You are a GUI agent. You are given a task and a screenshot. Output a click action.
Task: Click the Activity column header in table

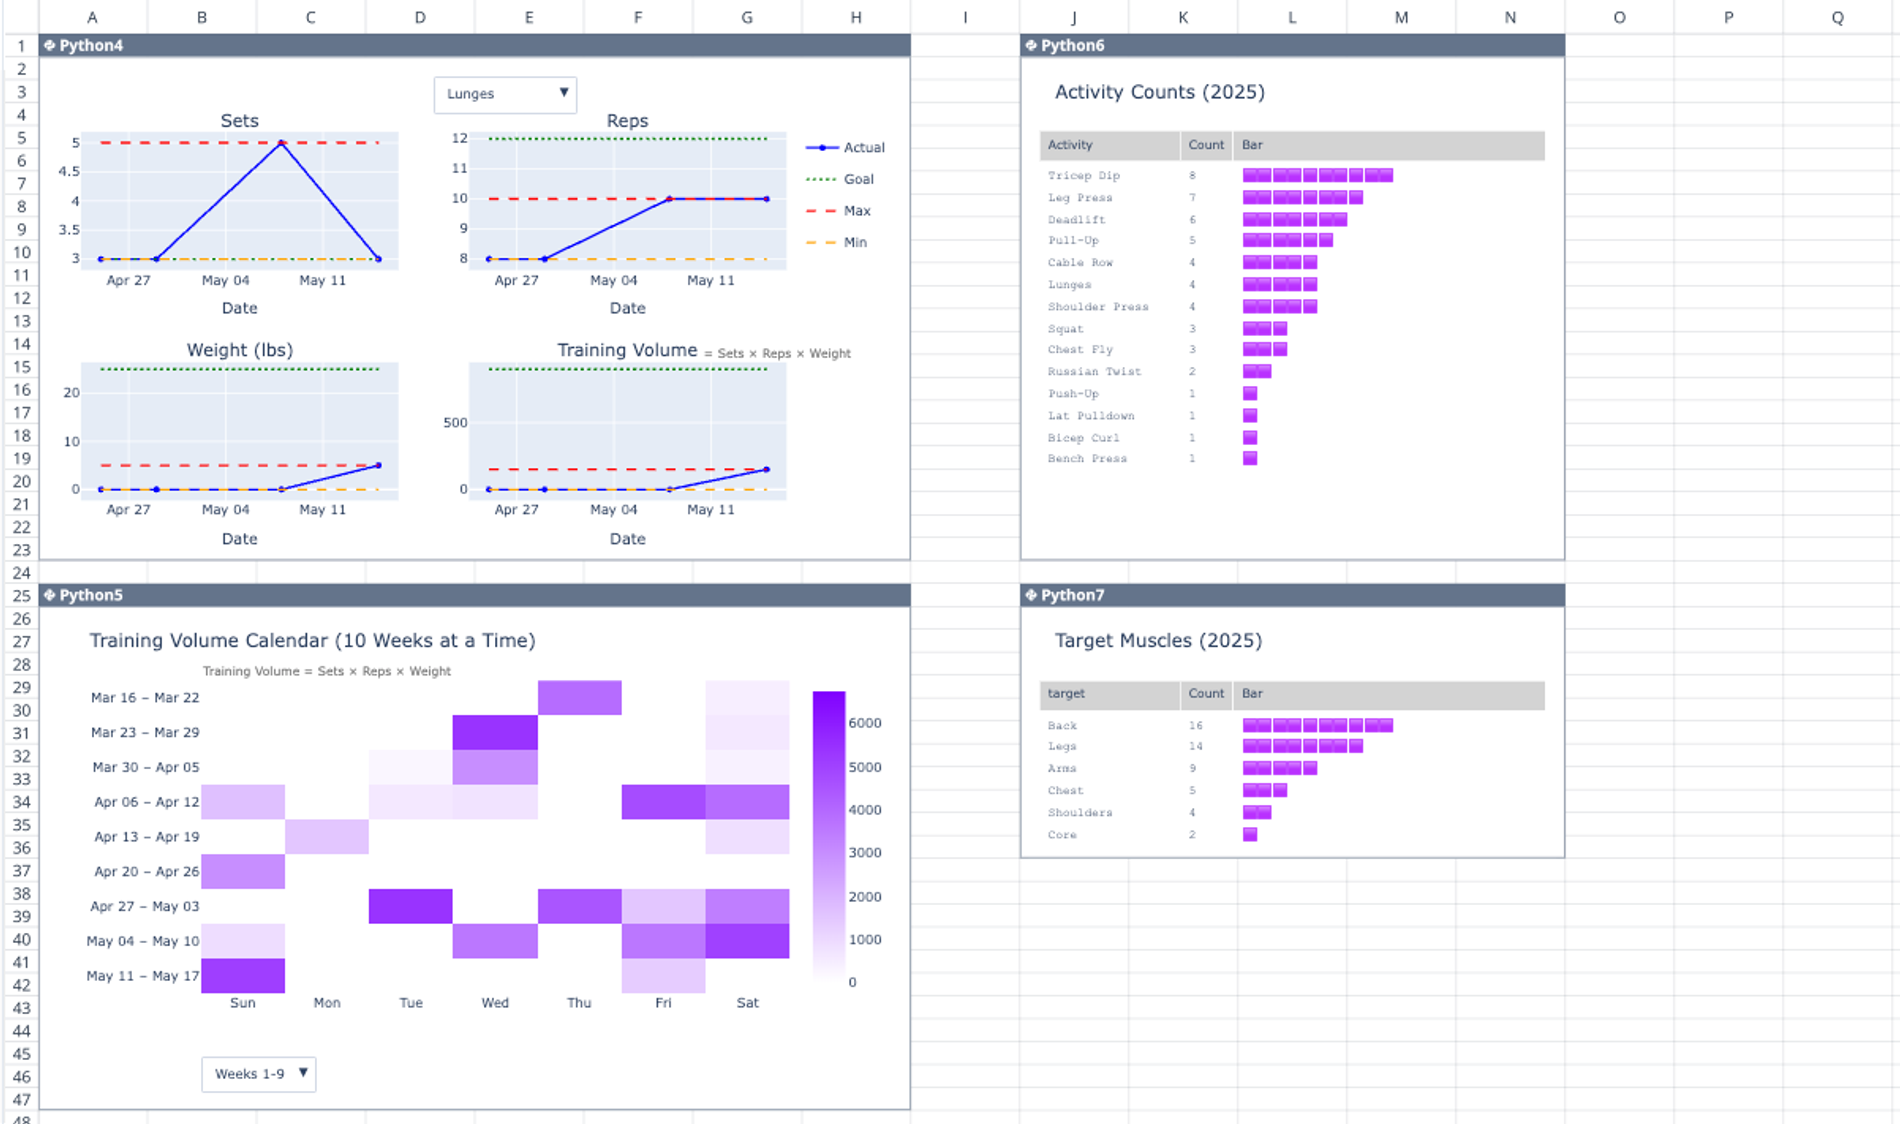(1110, 145)
